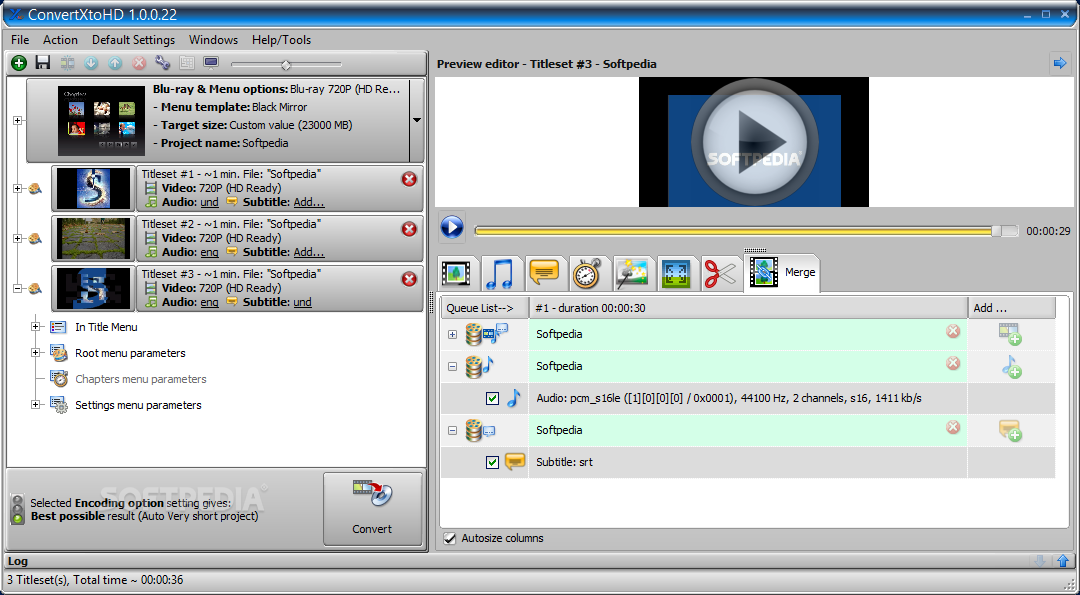Image resolution: width=1080 pixels, height=595 pixels.
Task: Expand the Root menu parameters node
Action: 35,353
